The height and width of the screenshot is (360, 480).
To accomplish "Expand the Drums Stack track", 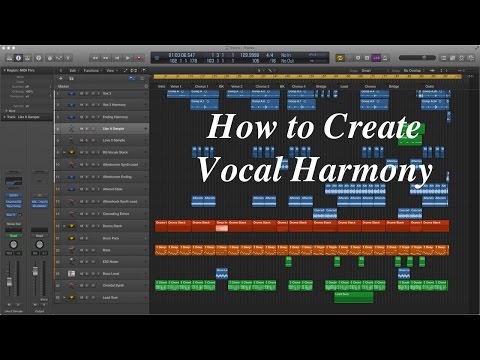I will point(64,226).
